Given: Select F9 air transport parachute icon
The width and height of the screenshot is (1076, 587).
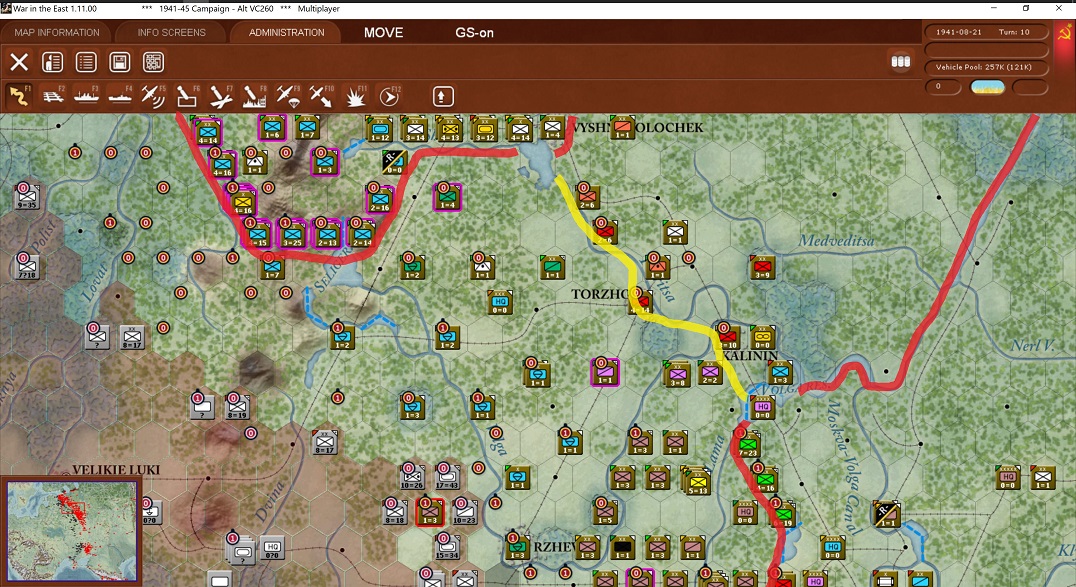Looking at the screenshot, I should [288, 96].
